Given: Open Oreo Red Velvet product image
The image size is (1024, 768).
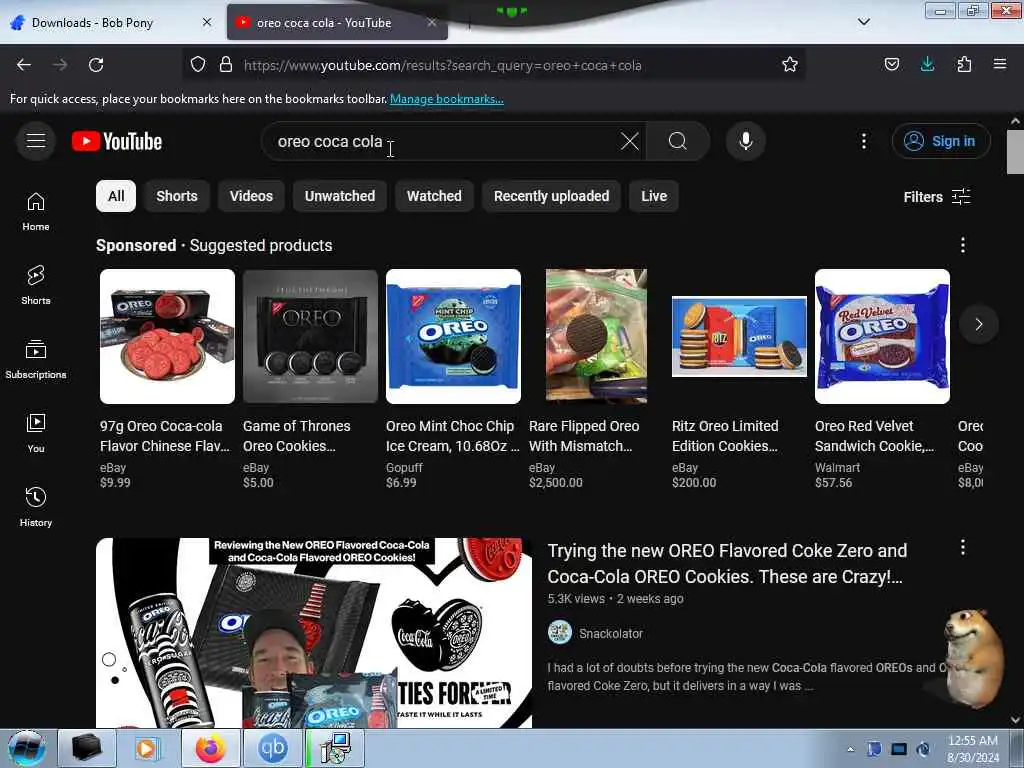Looking at the screenshot, I should pos(882,336).
